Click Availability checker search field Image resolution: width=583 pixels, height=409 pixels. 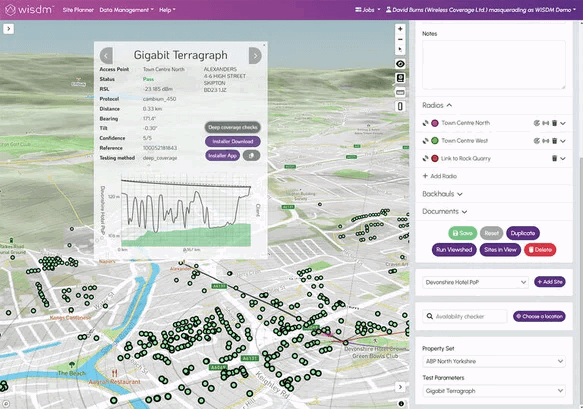[x=465, y=316]
